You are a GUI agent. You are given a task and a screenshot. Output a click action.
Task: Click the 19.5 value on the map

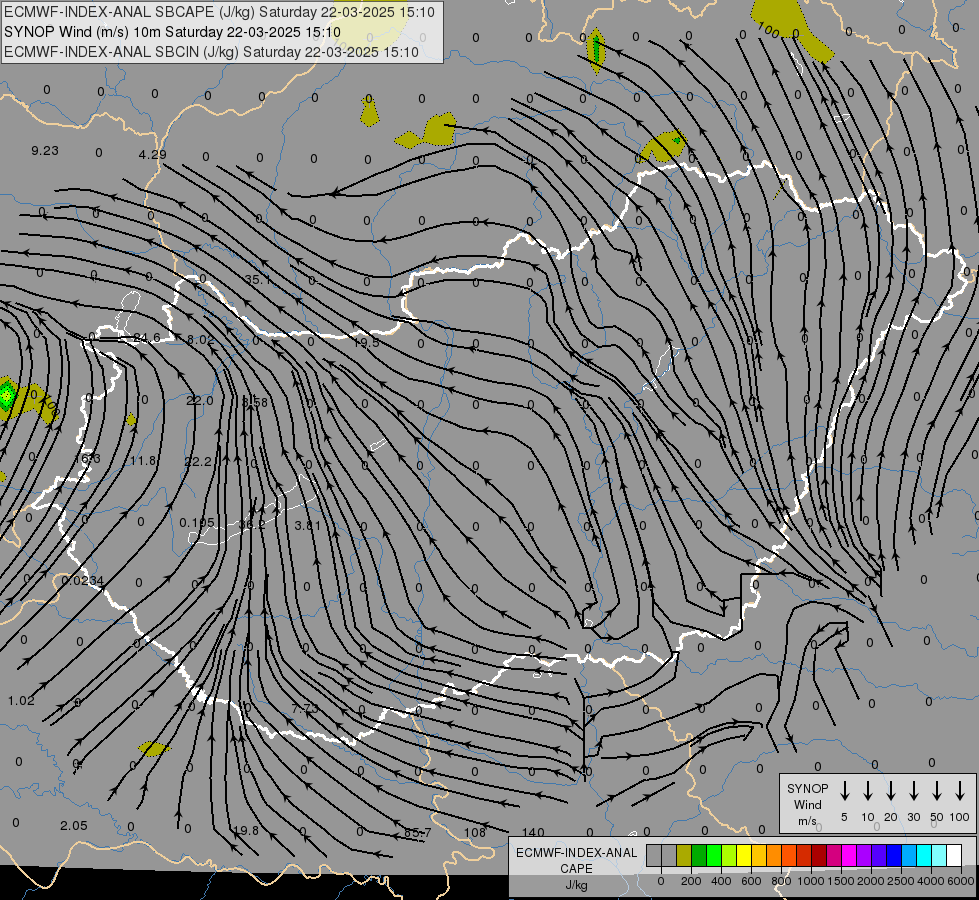(x=367, y=342)
